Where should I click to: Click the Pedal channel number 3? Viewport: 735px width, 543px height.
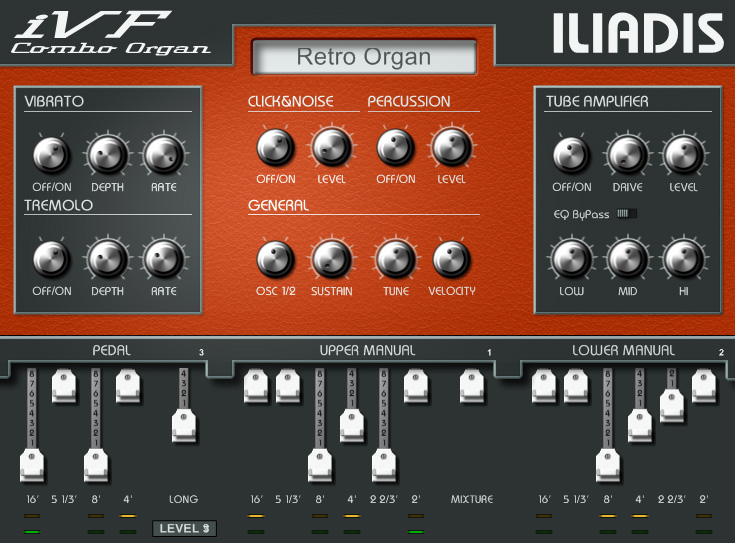click(x=202, y=352)
